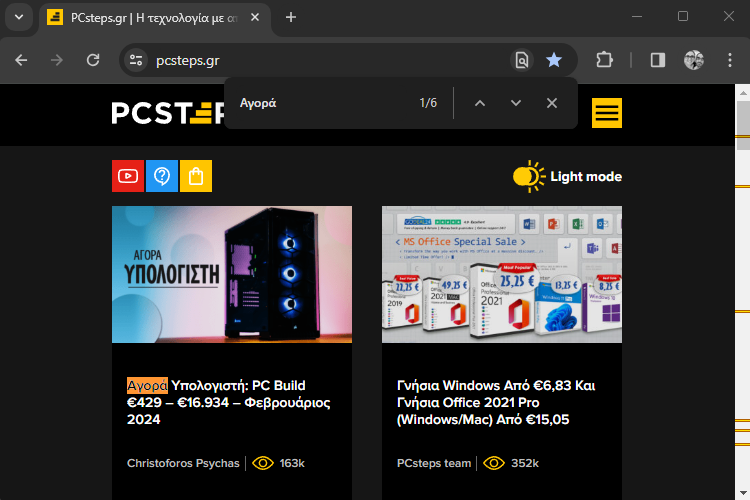The image size is (750, 500).
Task: Reload the pcsteps.gr page
Action: [93, 60]
